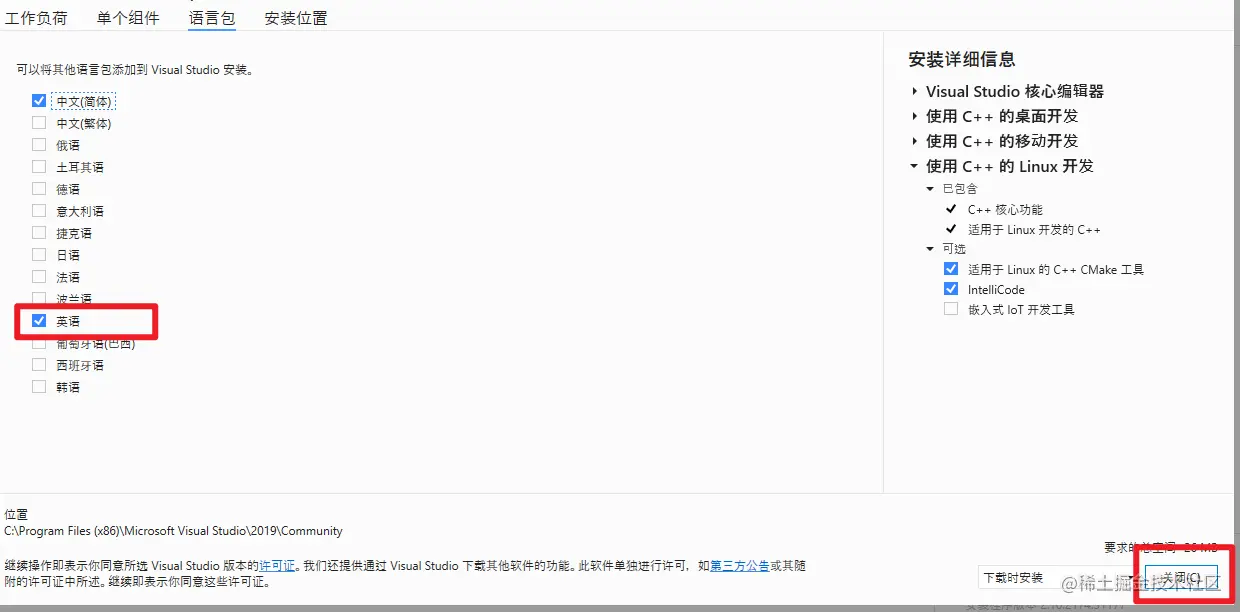The width and height of the screenshot is (1240, 612).
Task: Select the 语言包 tab
Action: (x=212, y=18)
